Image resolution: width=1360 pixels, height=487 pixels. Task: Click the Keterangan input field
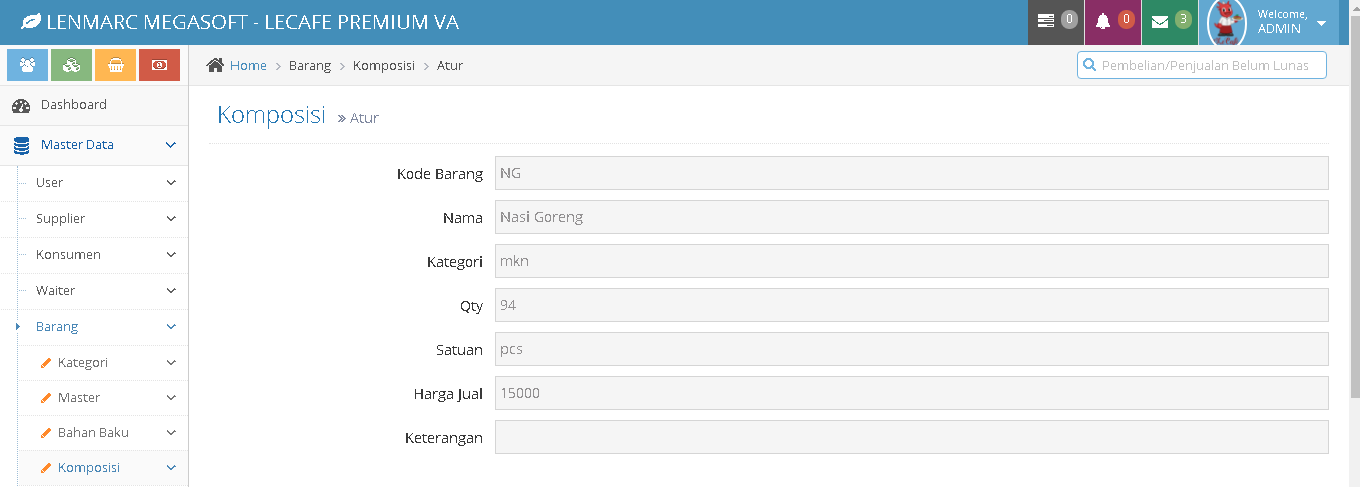pos(911,437)
